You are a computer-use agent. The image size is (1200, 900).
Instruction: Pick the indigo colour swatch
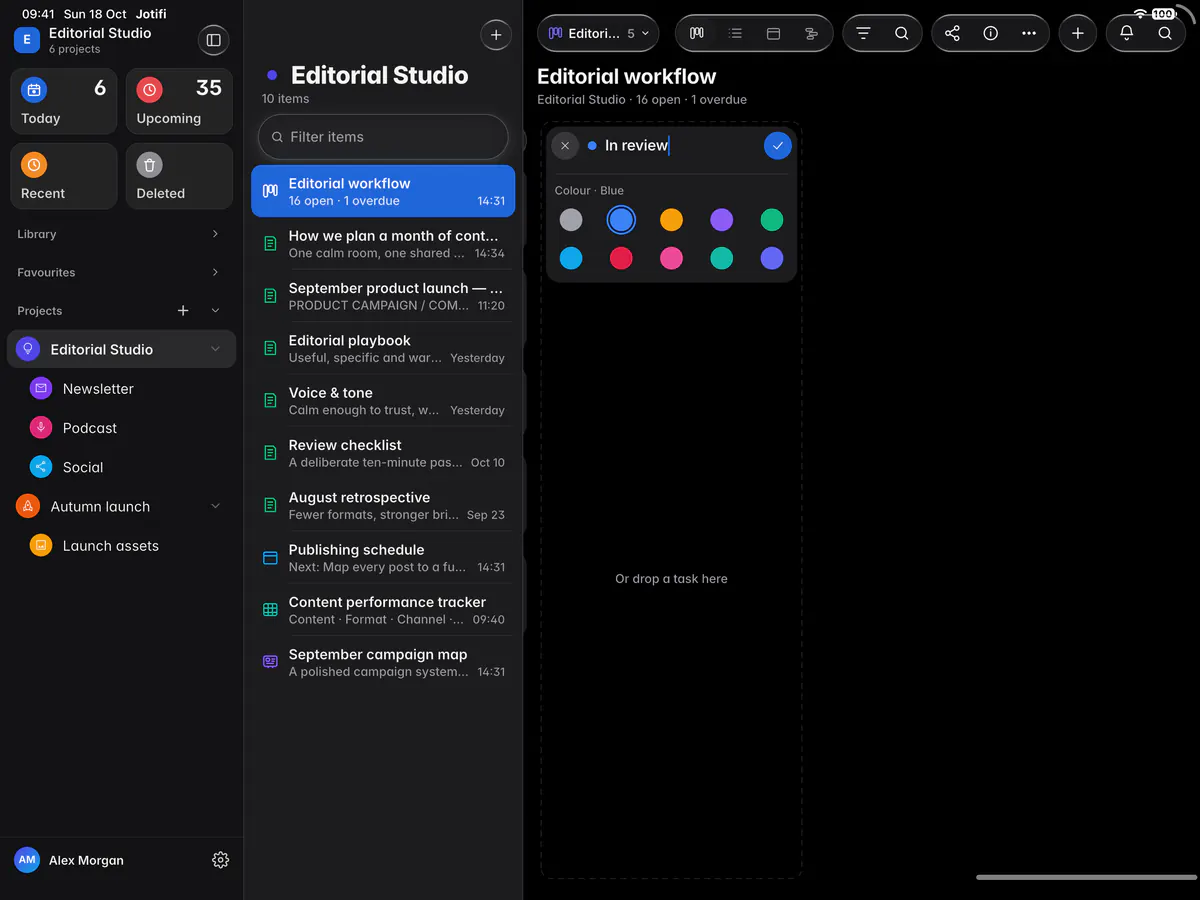[771, 259]
